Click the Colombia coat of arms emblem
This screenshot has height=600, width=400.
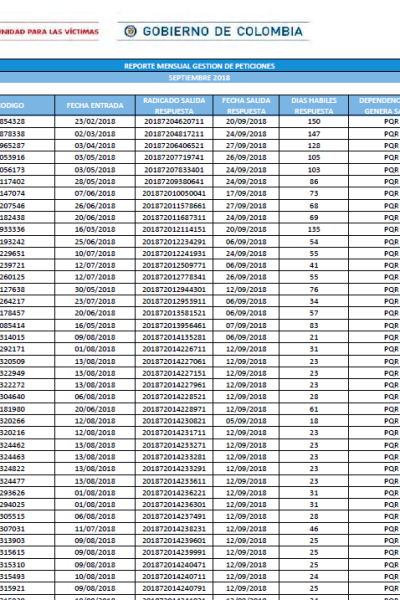(x=130, y=31)
